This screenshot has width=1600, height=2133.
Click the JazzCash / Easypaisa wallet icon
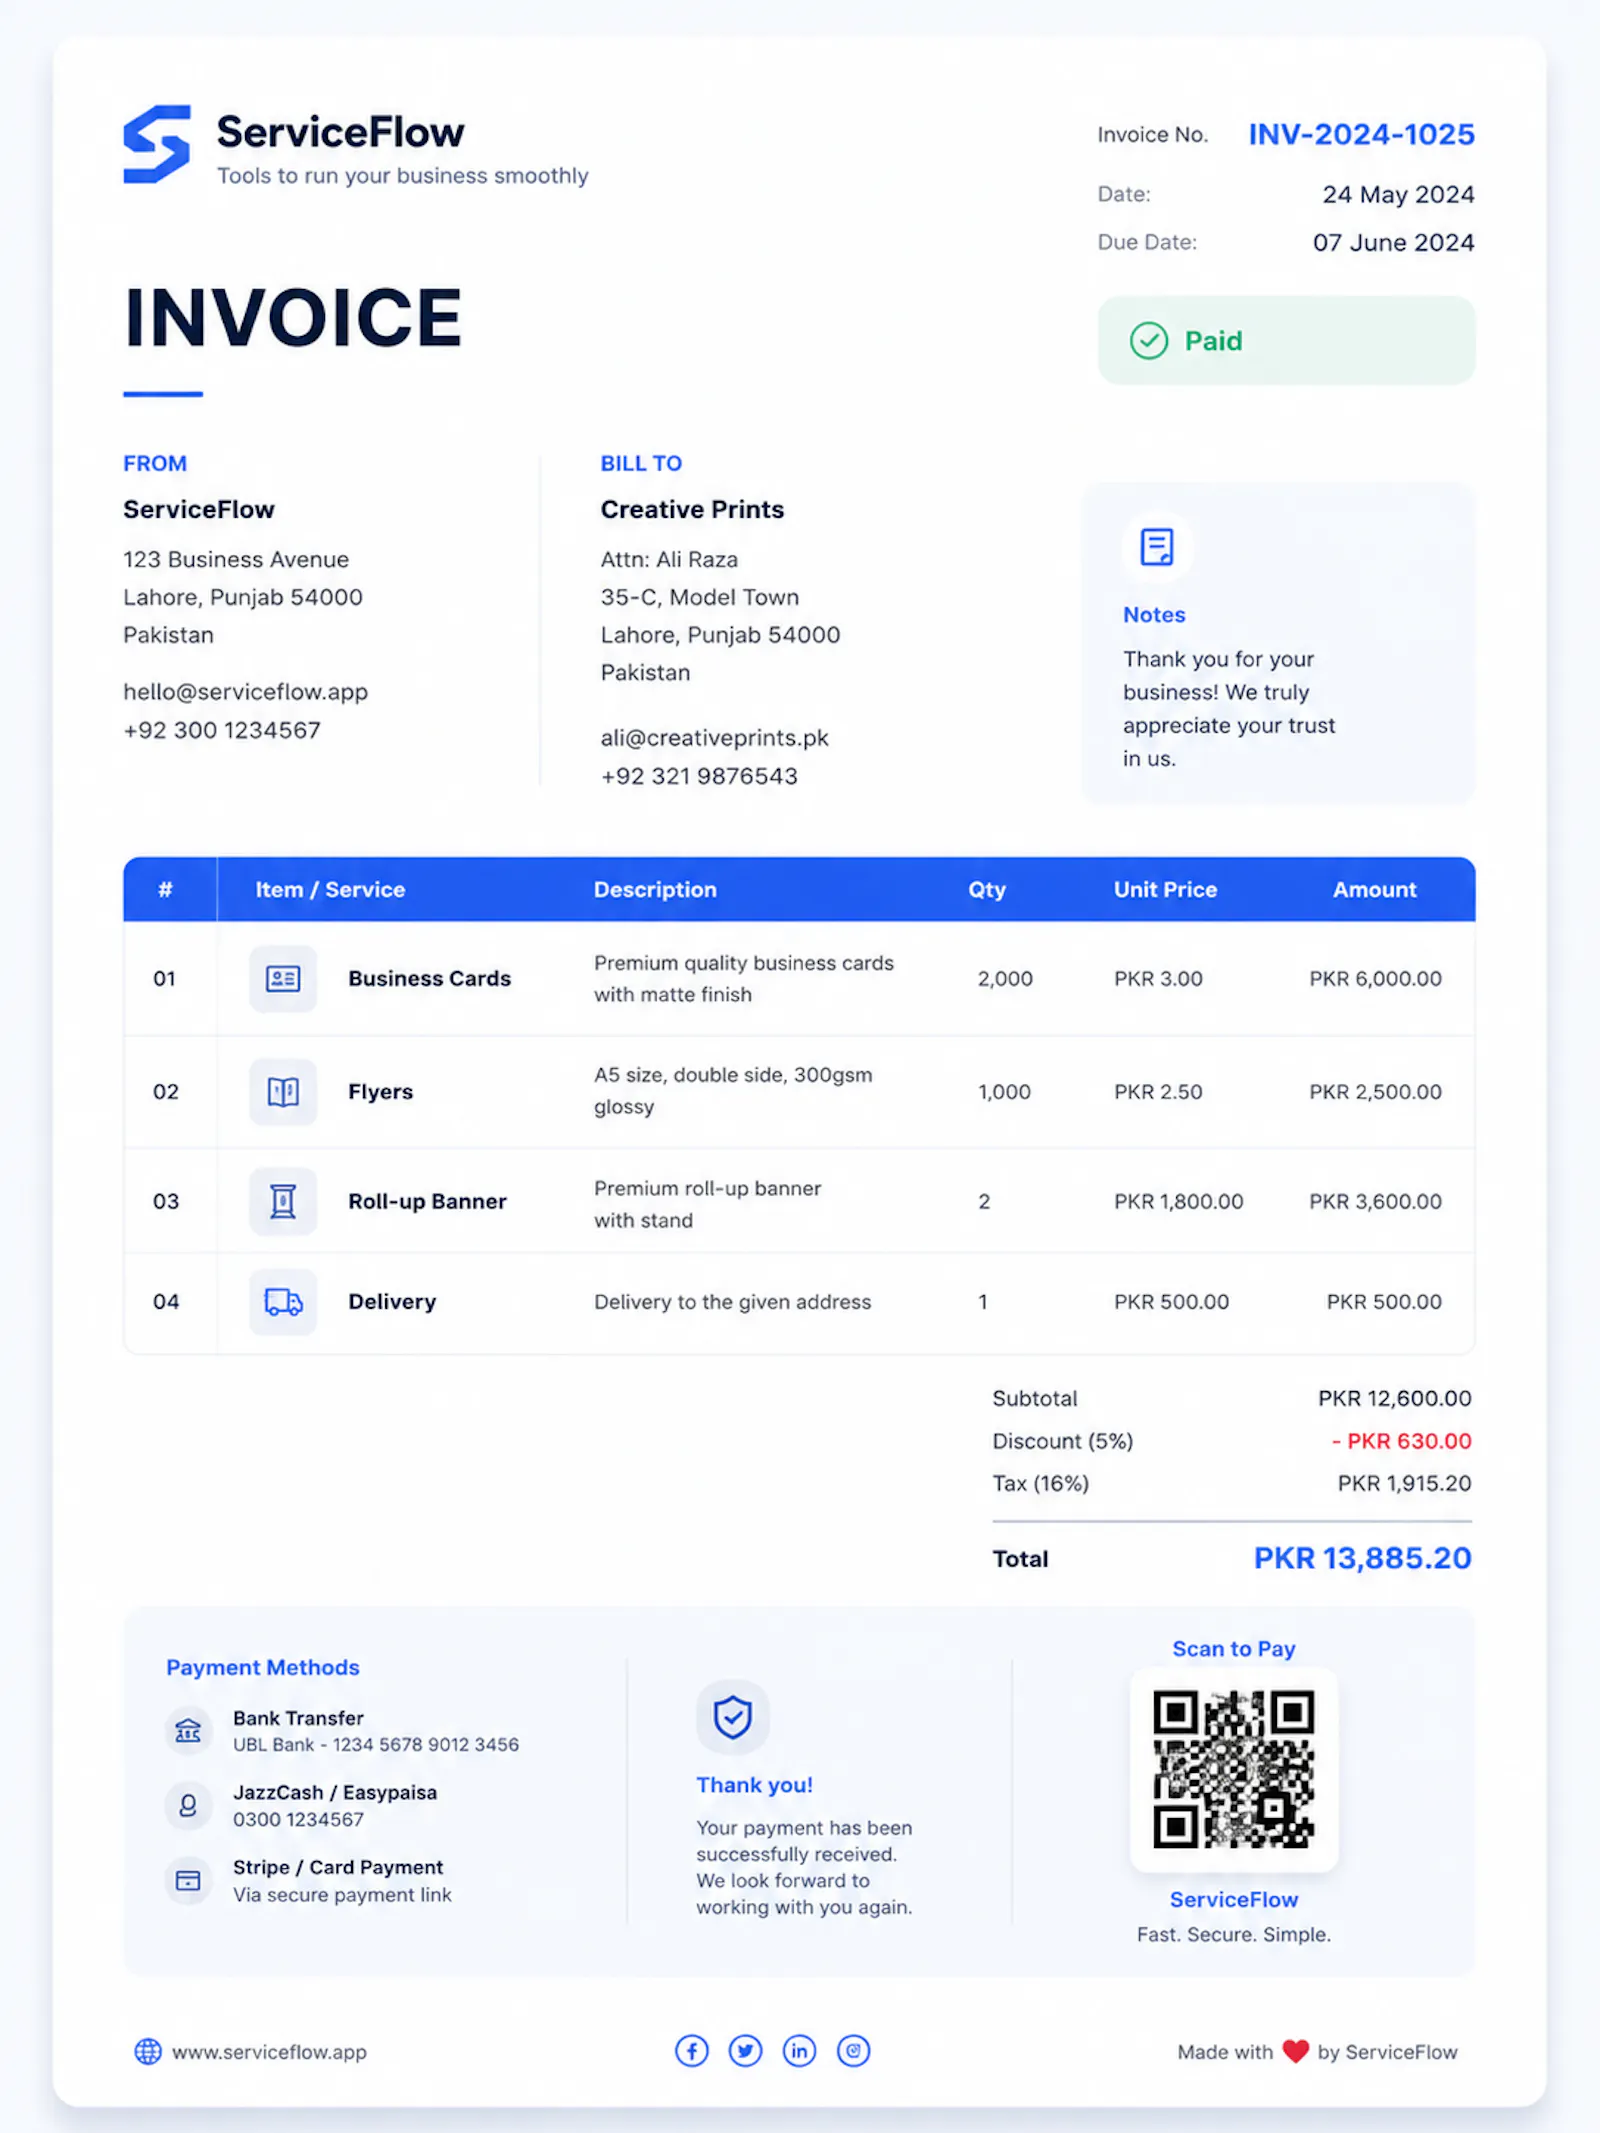click(188, 1805)
